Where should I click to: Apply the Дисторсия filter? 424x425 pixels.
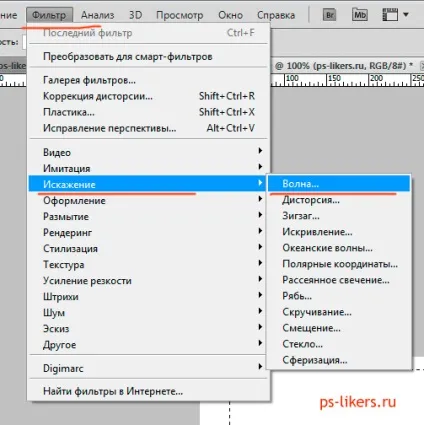pyautogui.click(x=339, y=200)
